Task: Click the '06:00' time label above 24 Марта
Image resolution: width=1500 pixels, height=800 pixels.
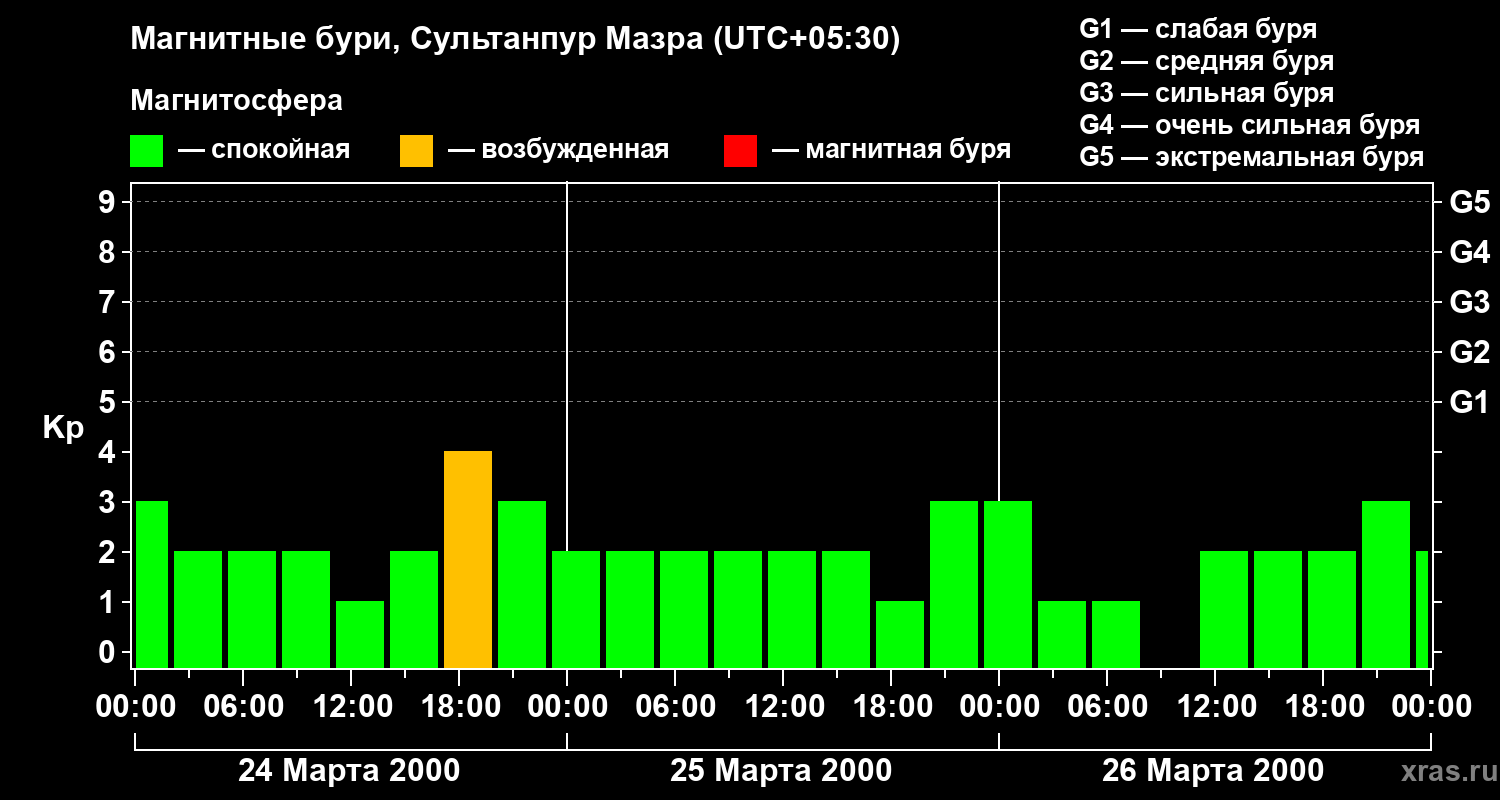Action: tap(243, 707)
